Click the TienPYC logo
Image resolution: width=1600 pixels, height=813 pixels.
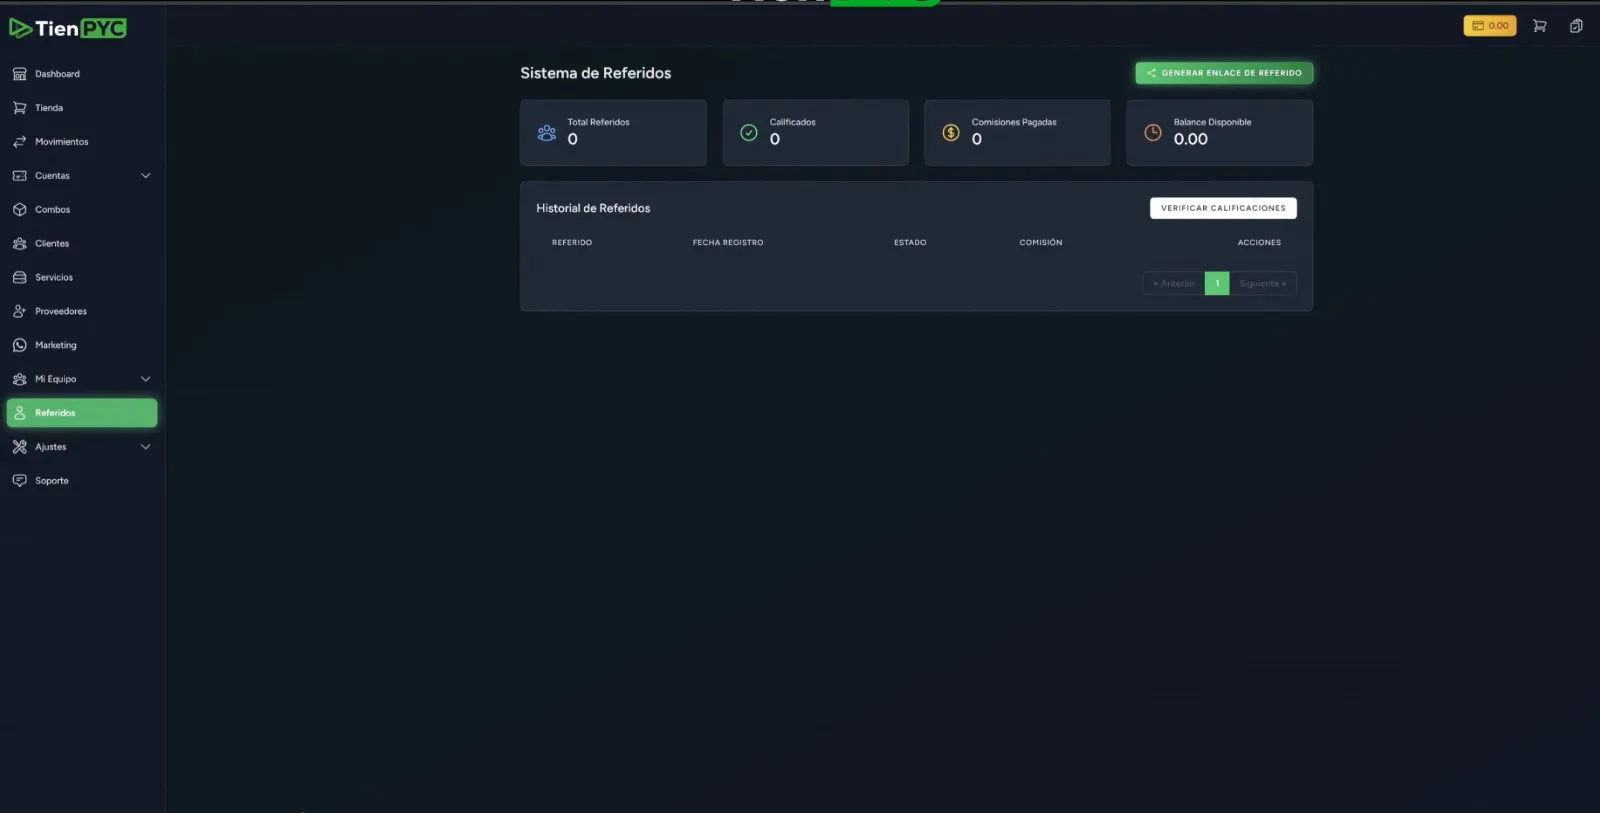point(68,28)
